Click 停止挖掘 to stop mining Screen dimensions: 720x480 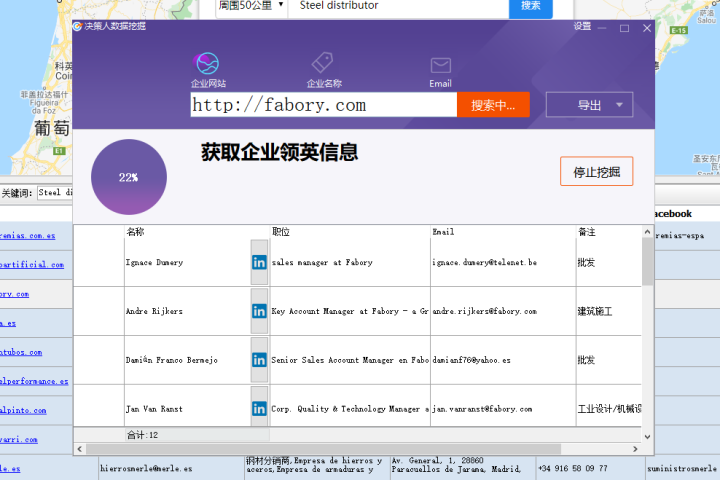tap(596, 171)
